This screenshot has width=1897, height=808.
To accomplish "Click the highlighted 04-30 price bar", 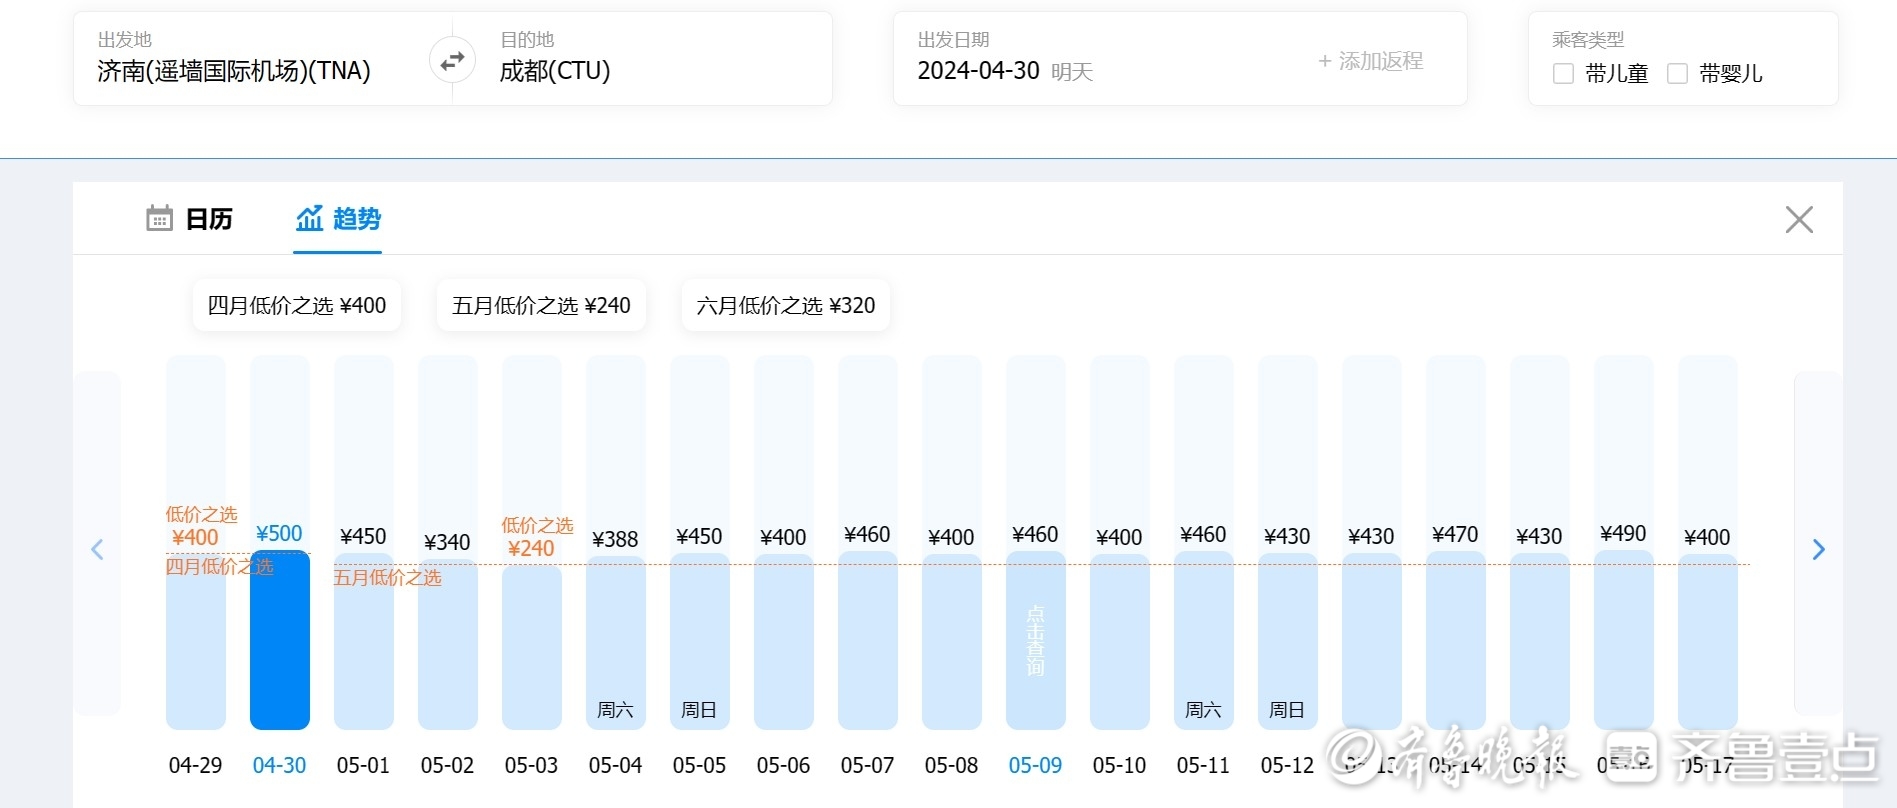I will (x=279, y=640).
